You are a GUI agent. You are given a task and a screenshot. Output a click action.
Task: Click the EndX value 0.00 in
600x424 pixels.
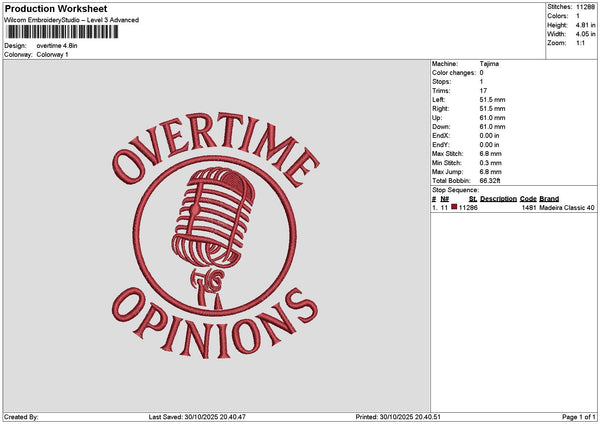[x=489, y=136]
